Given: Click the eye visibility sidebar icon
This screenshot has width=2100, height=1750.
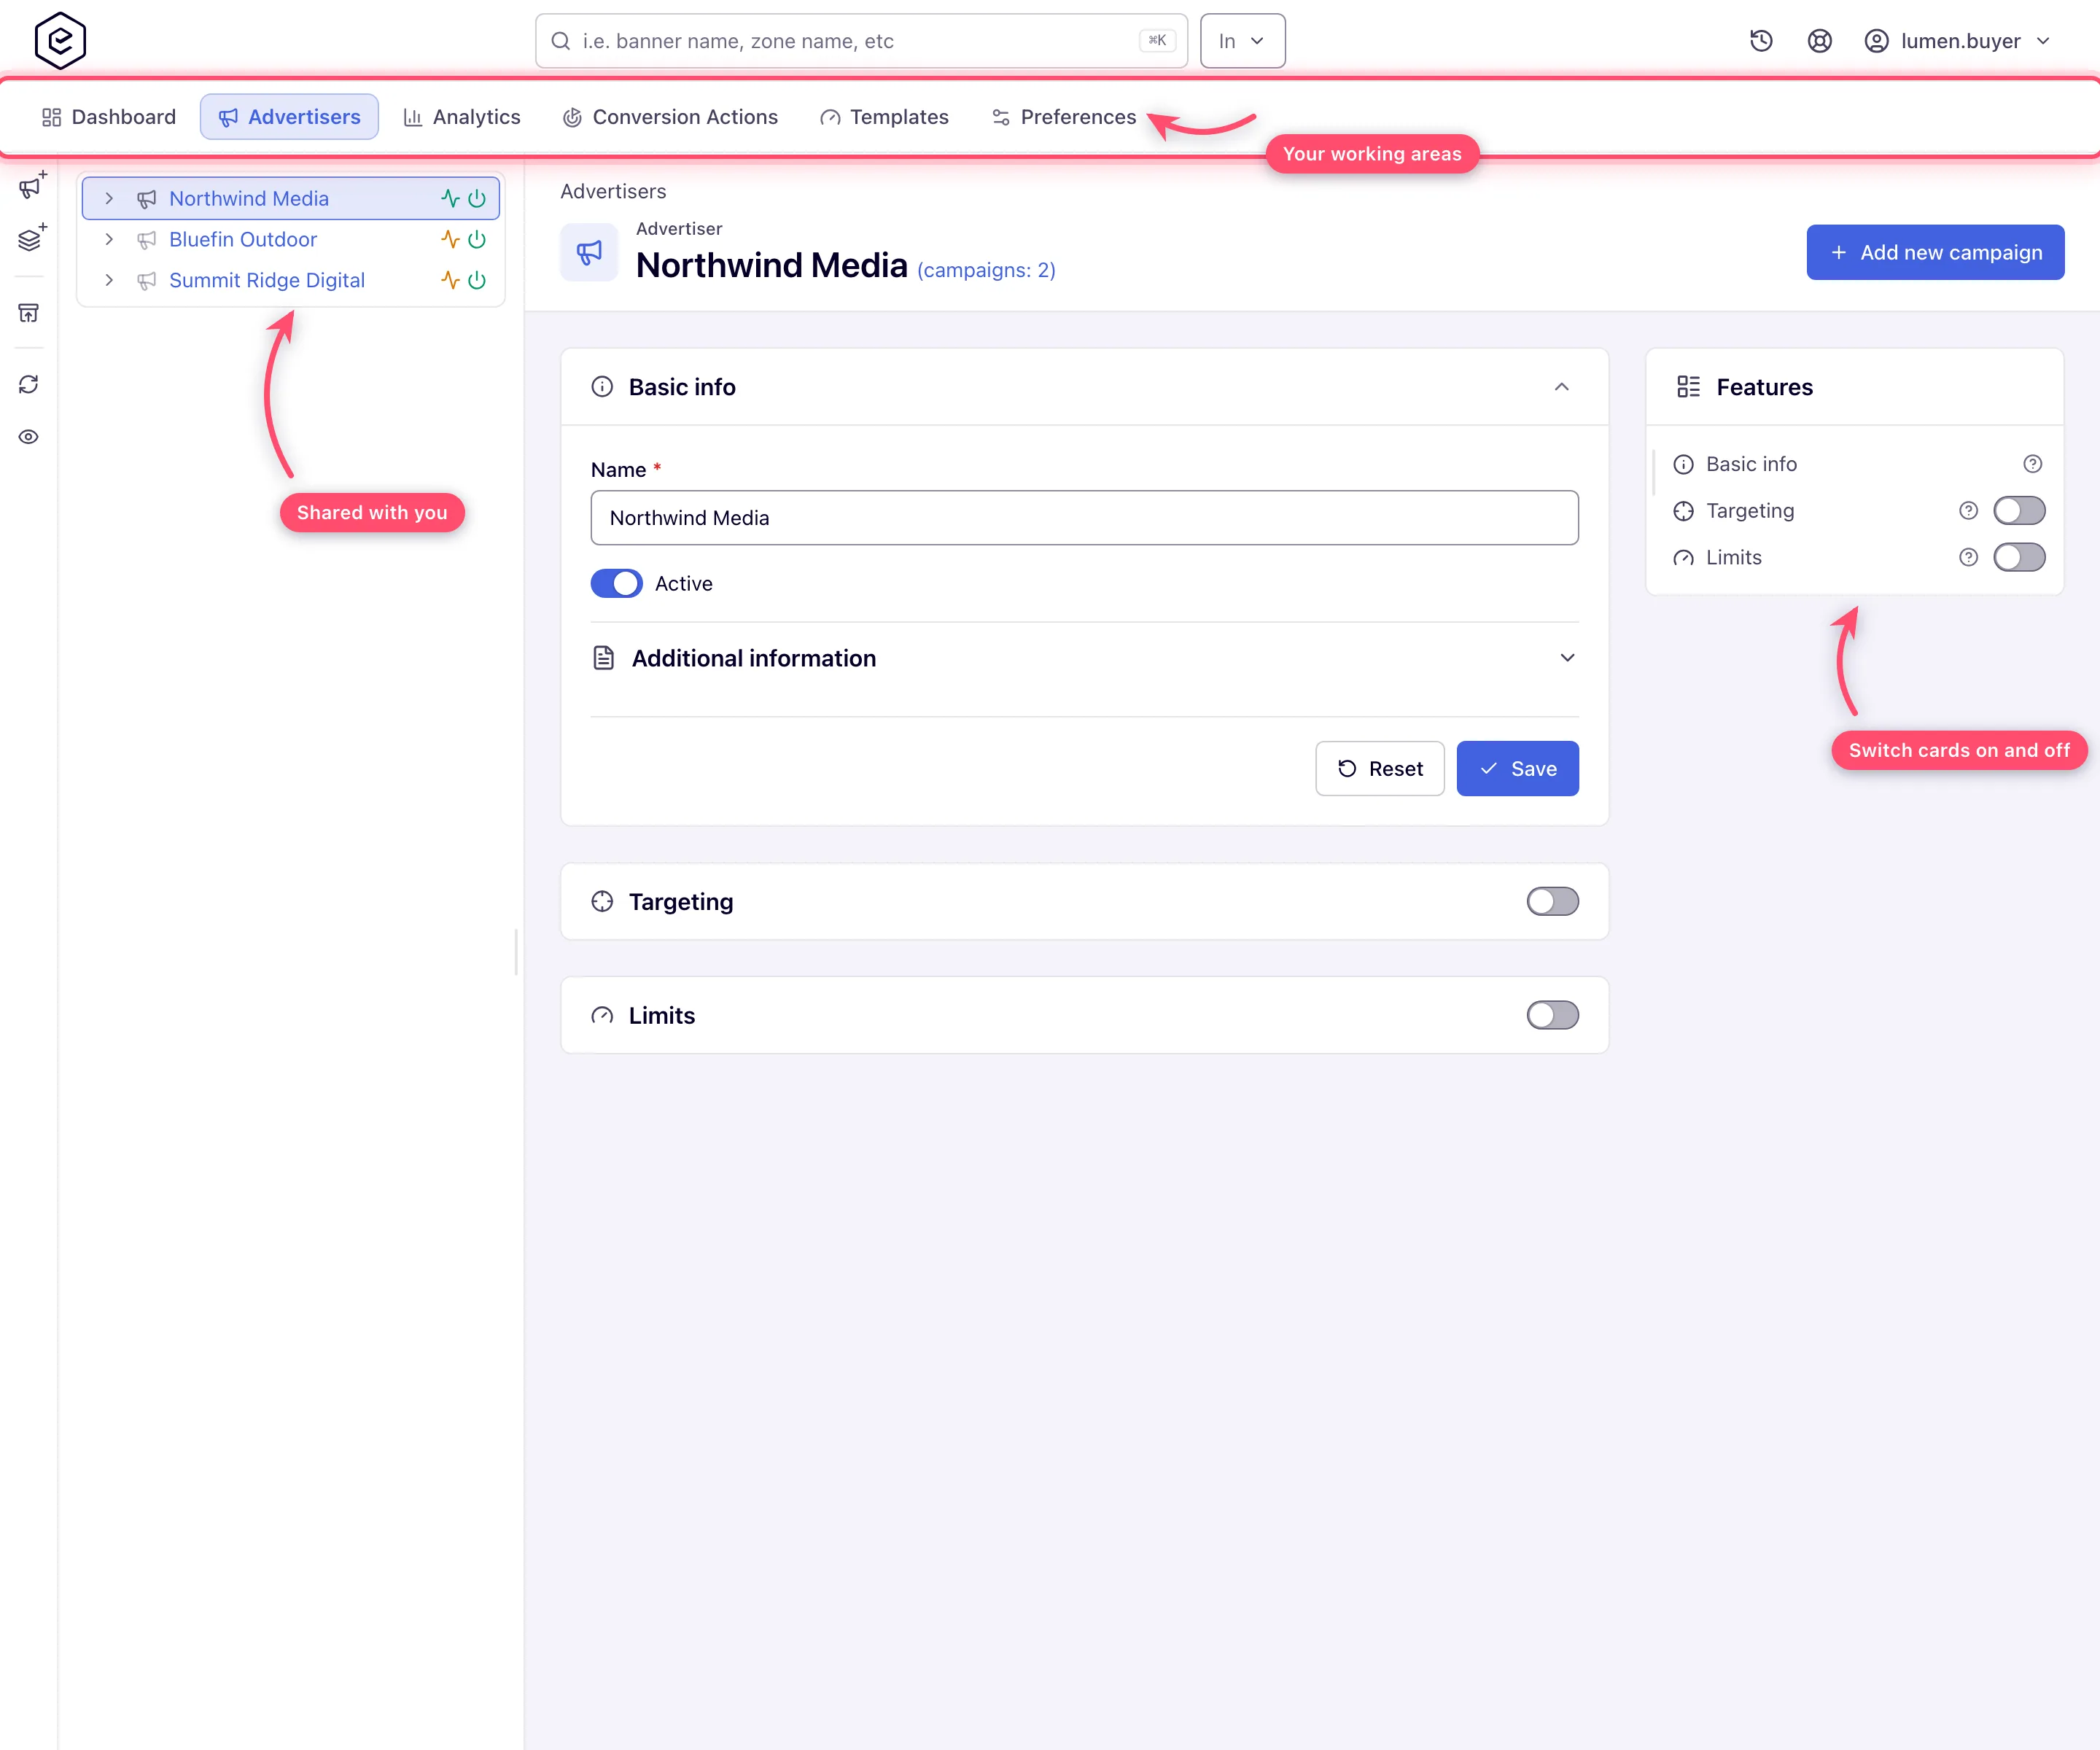Looking at the screenshot, I should click(x=29, y=437).
